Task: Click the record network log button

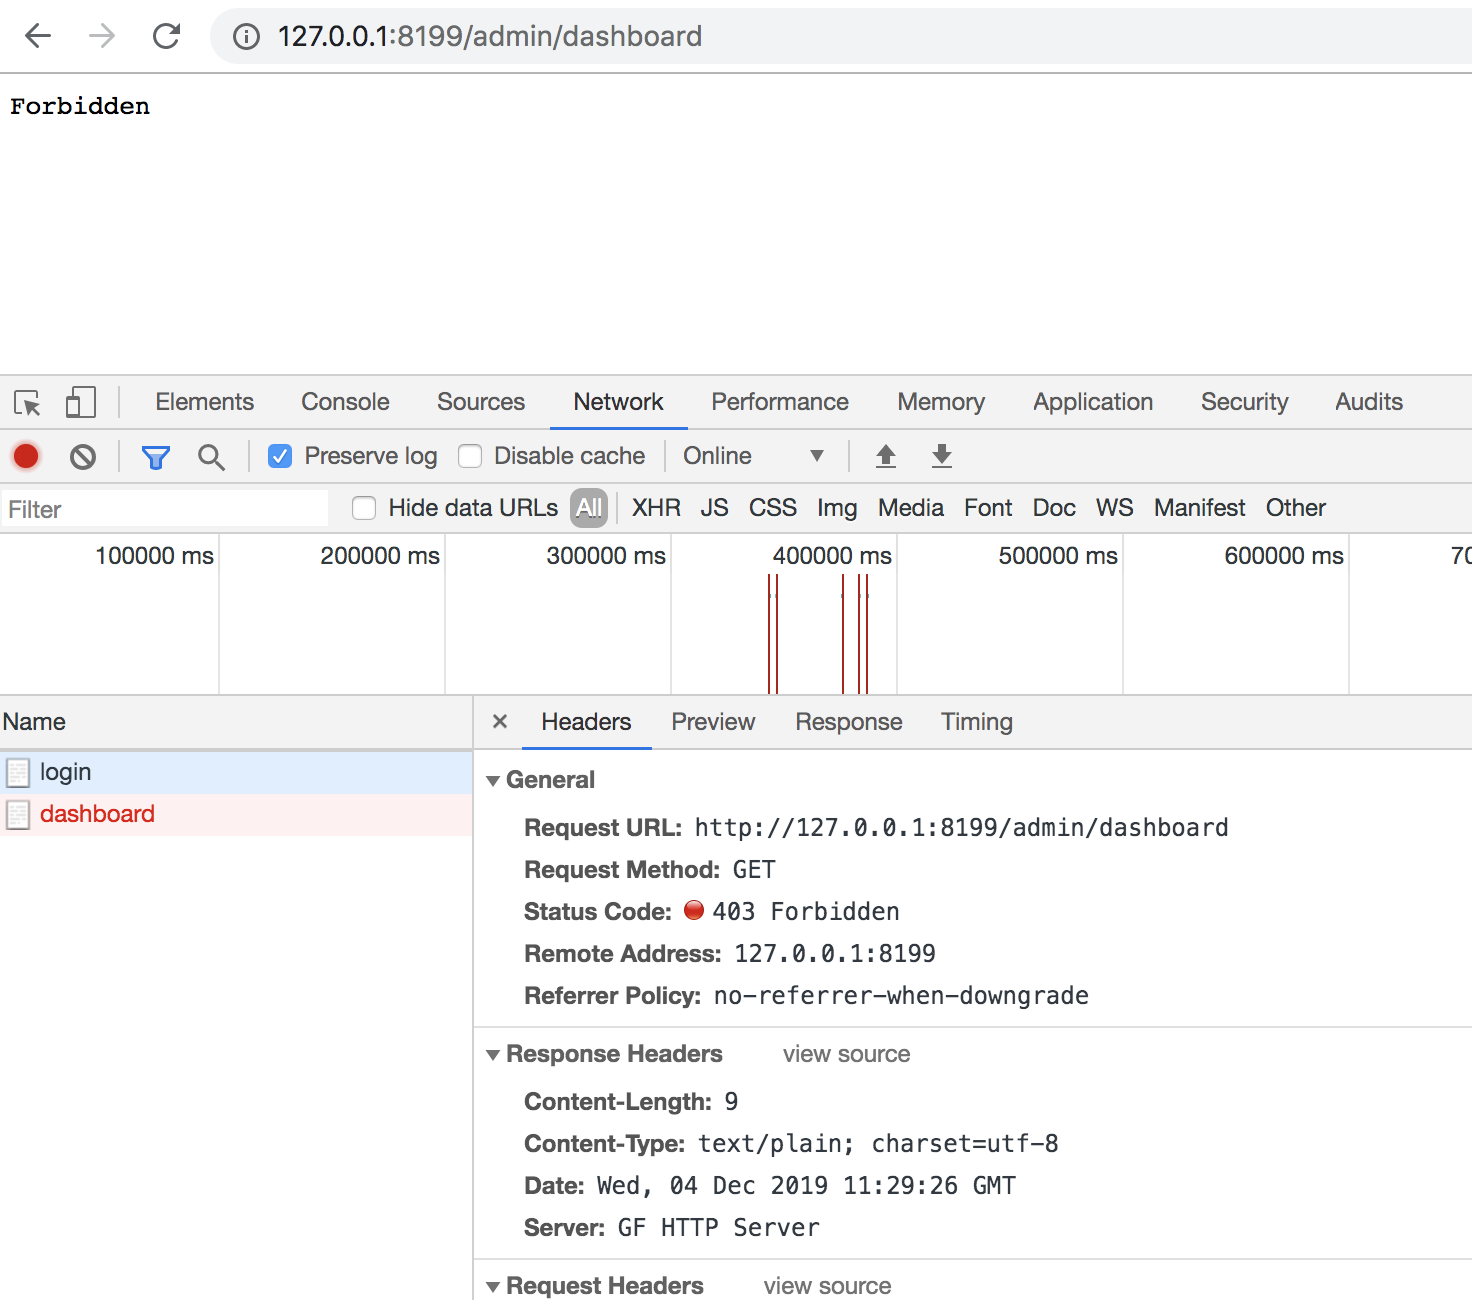Action: coord(26,457)
